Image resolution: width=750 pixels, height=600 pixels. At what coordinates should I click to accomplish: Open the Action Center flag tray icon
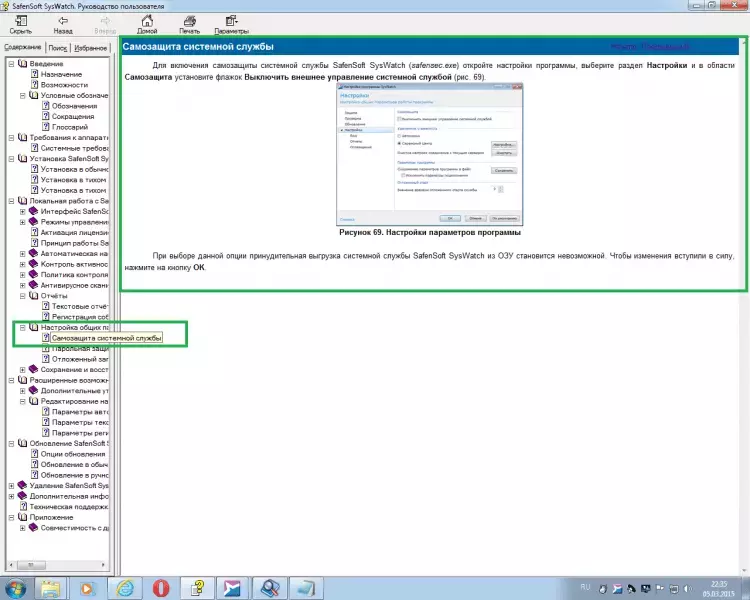(660, 589)
